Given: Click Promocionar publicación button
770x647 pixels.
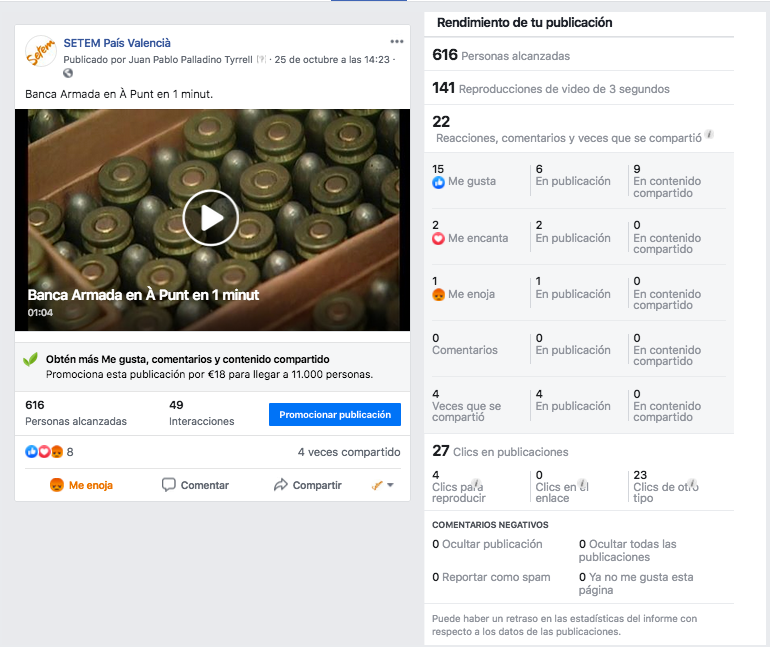Looking at the screenshot, I should pos(334,414).
